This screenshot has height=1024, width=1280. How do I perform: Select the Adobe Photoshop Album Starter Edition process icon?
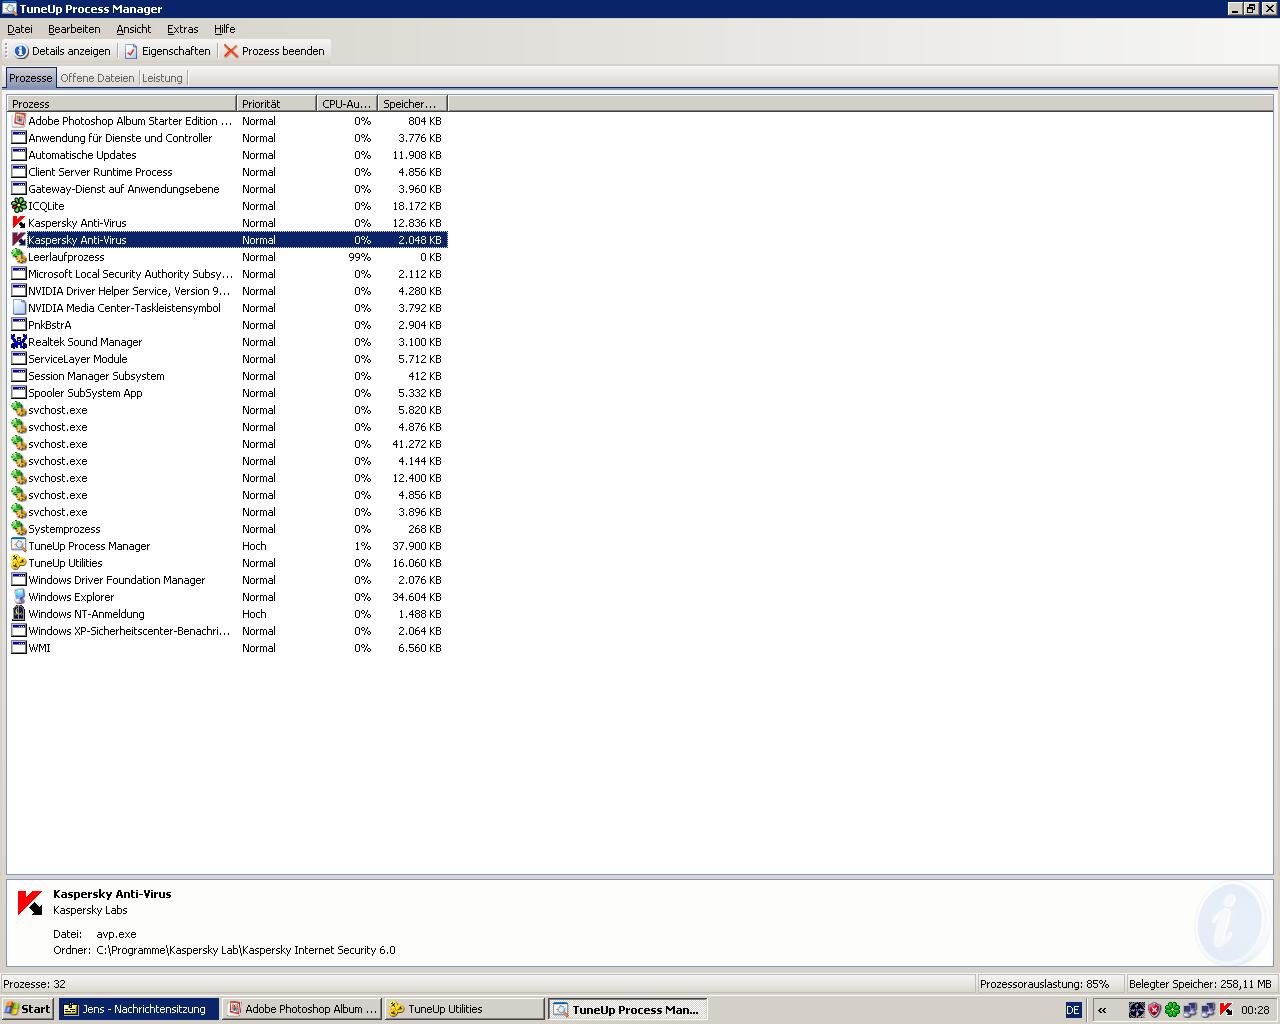pyautogui.click(x=19, y=121)
